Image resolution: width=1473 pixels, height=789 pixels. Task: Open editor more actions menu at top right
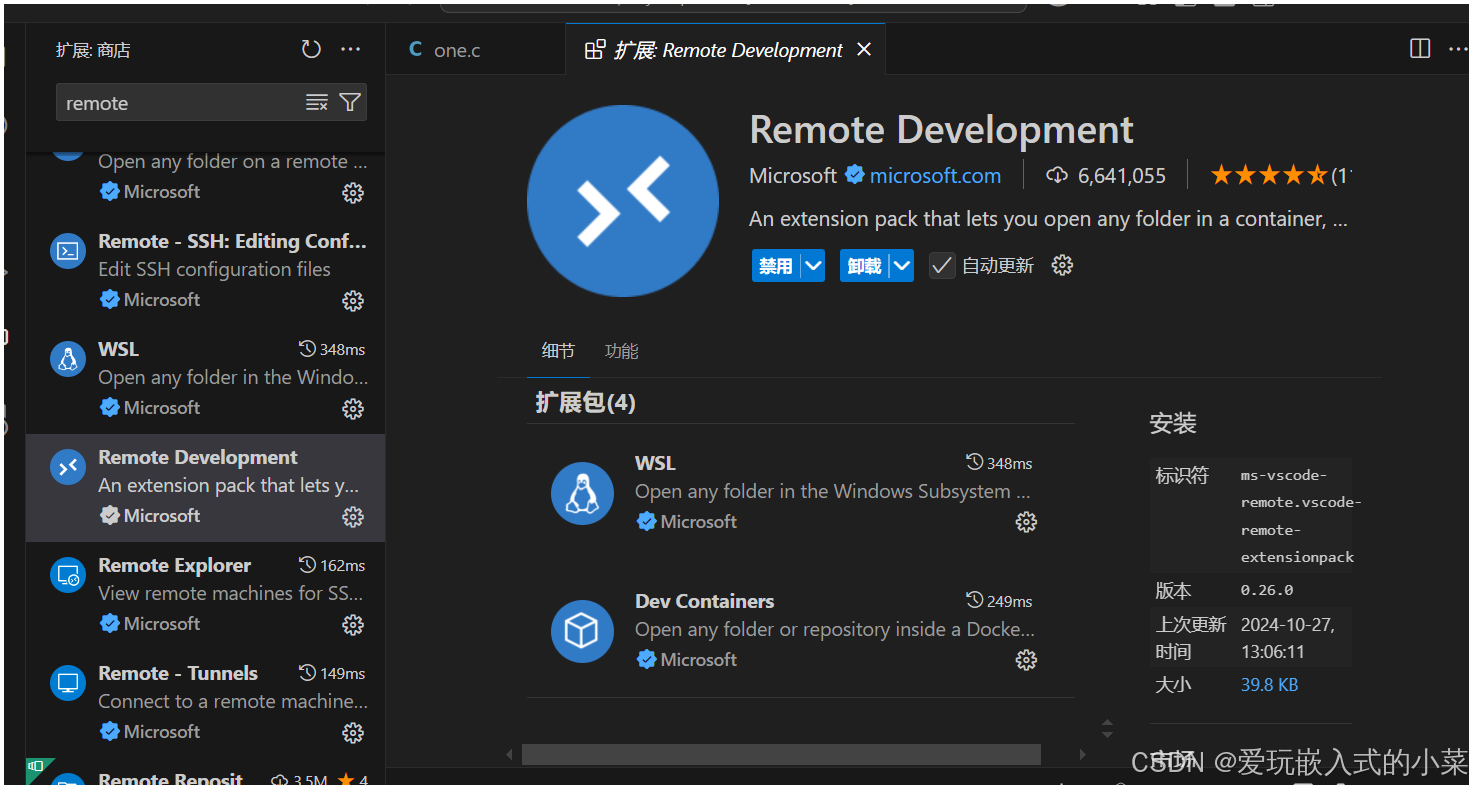click(x=1458, y=49)
